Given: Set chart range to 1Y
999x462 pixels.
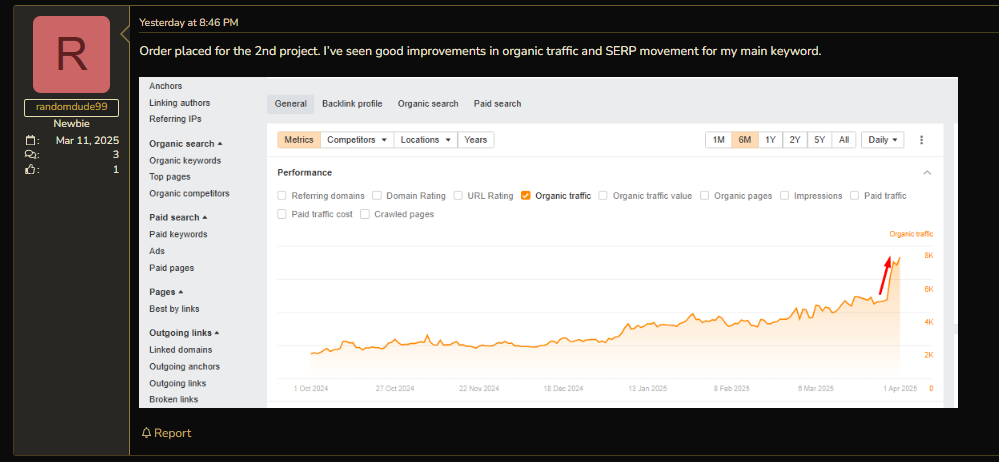Looking at the screenshot, I should pyautogui.click(x=770, y=140).
